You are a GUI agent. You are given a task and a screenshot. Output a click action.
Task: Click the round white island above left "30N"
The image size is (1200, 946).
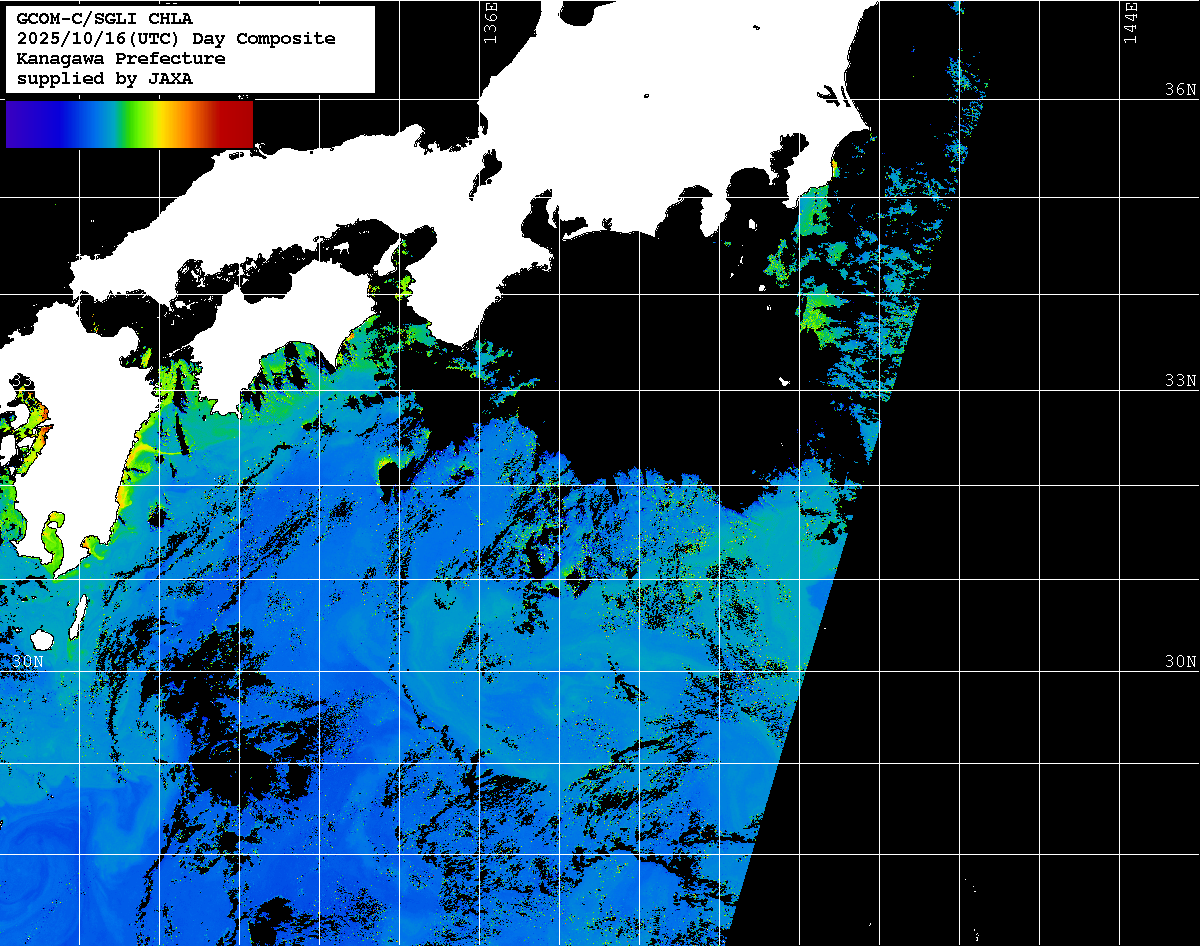point(41,638)
